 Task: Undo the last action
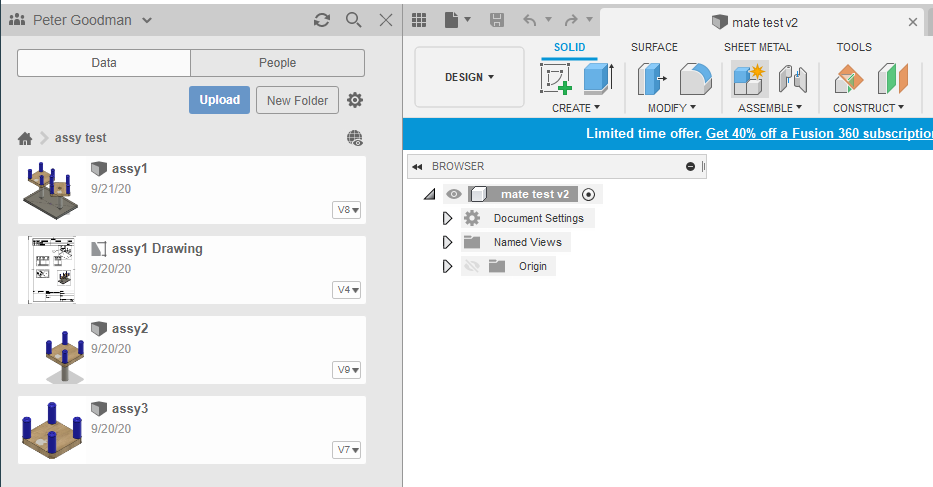tap(530, 20)
